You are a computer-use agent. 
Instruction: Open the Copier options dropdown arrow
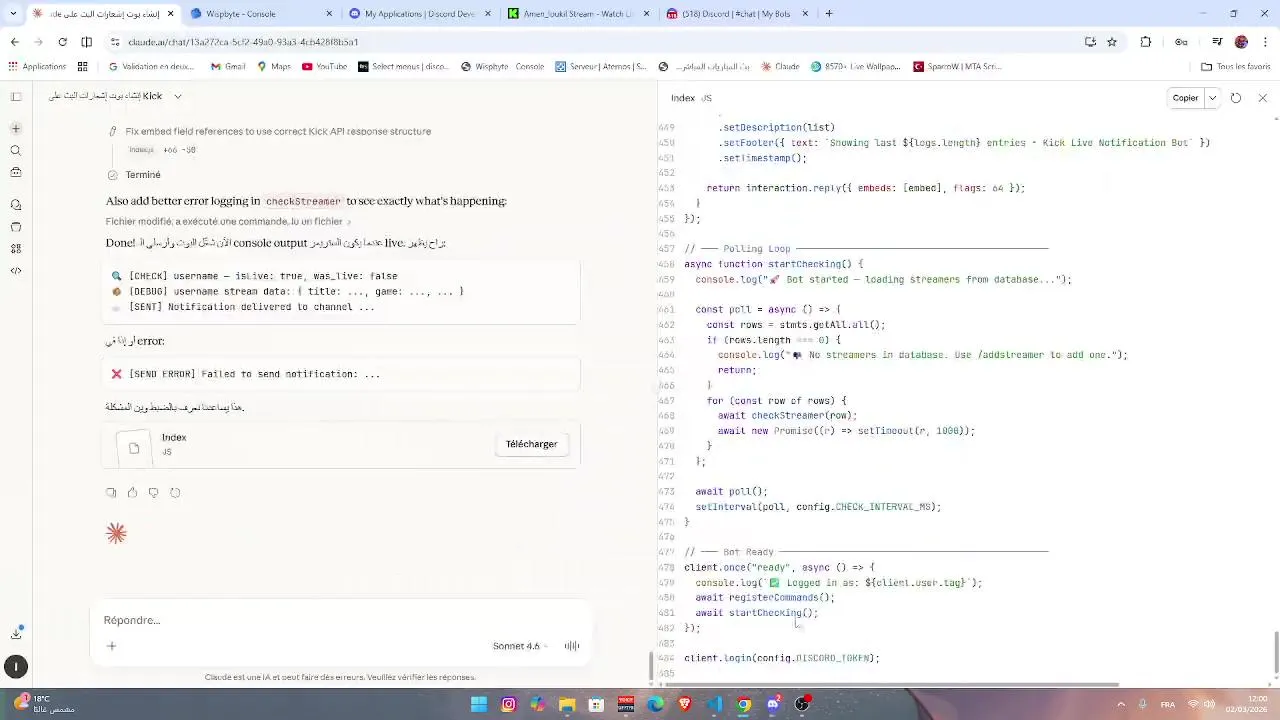(1213, 98)
